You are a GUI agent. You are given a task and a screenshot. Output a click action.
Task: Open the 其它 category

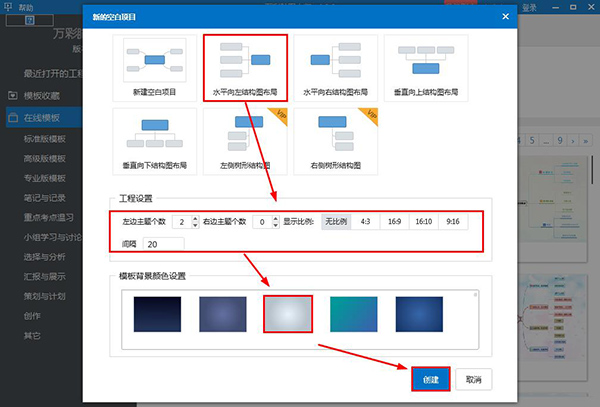[32, 336]
